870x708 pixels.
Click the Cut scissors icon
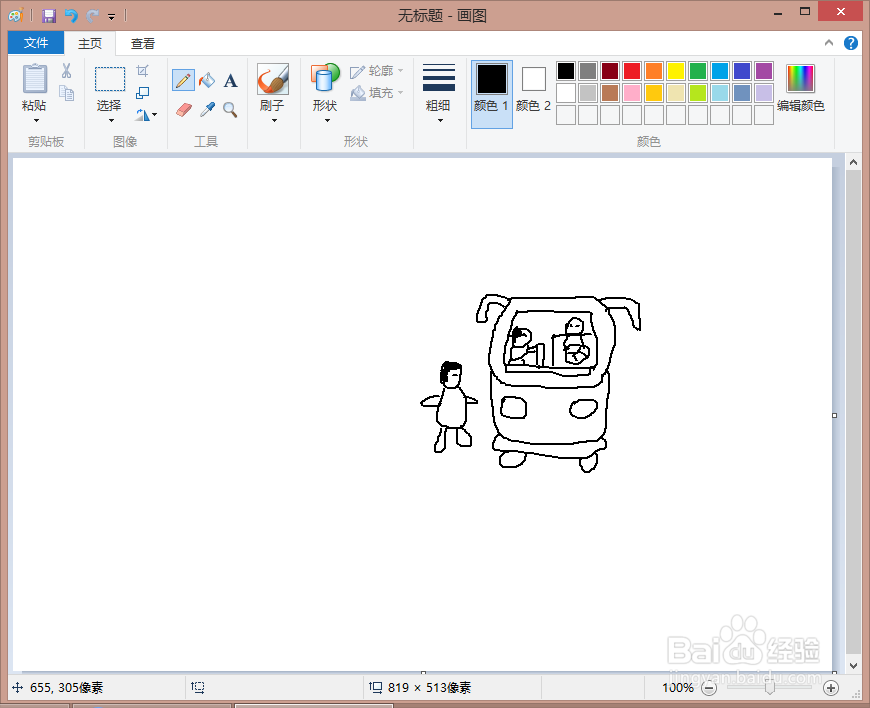tap(67, 71)
